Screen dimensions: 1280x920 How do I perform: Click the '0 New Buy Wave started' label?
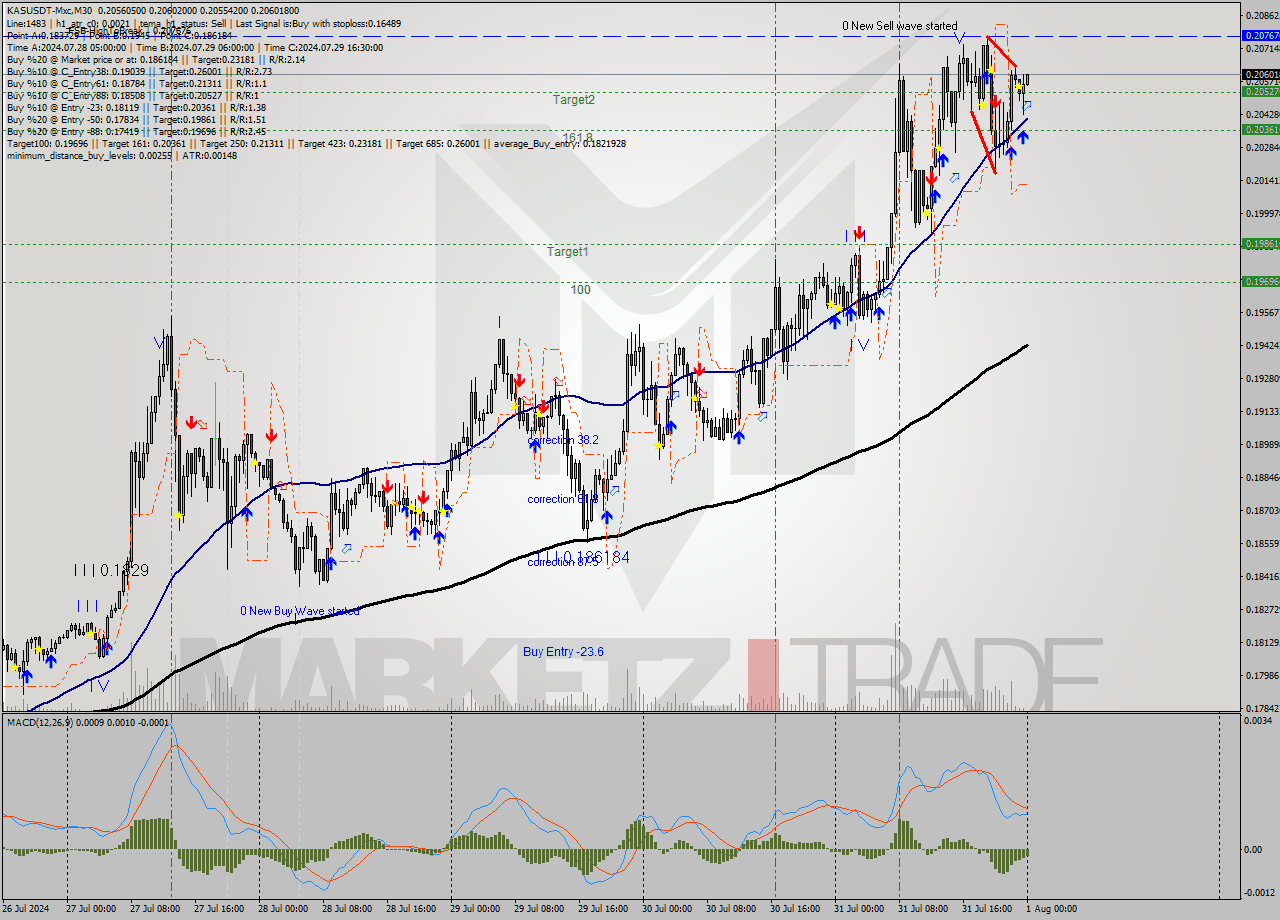[x=299, y=610]
